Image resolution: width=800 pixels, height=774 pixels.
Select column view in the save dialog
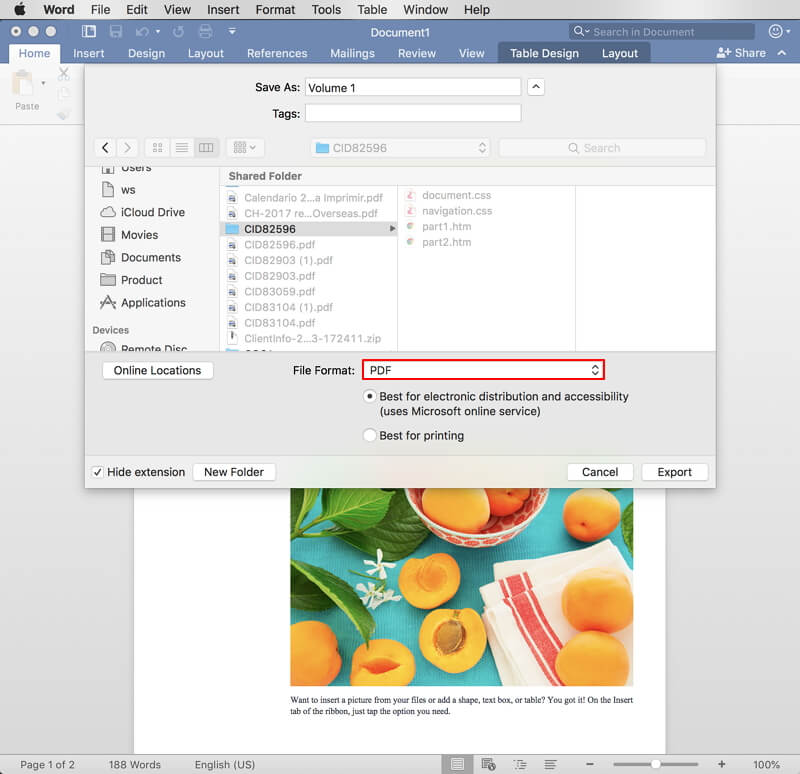(206, 147)
